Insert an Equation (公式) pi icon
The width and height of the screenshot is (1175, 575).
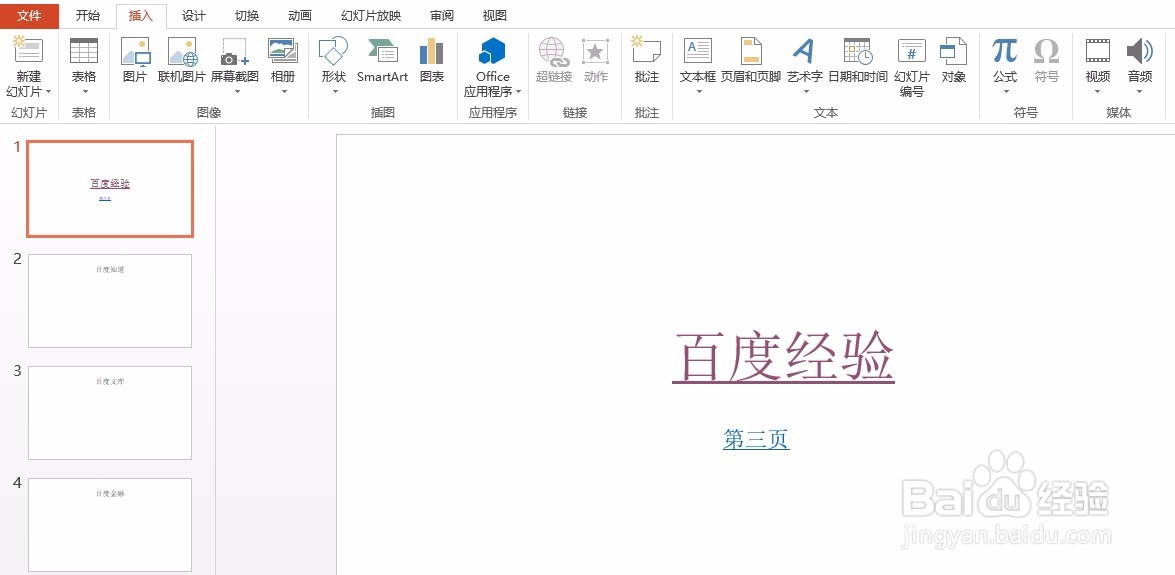1005,51
